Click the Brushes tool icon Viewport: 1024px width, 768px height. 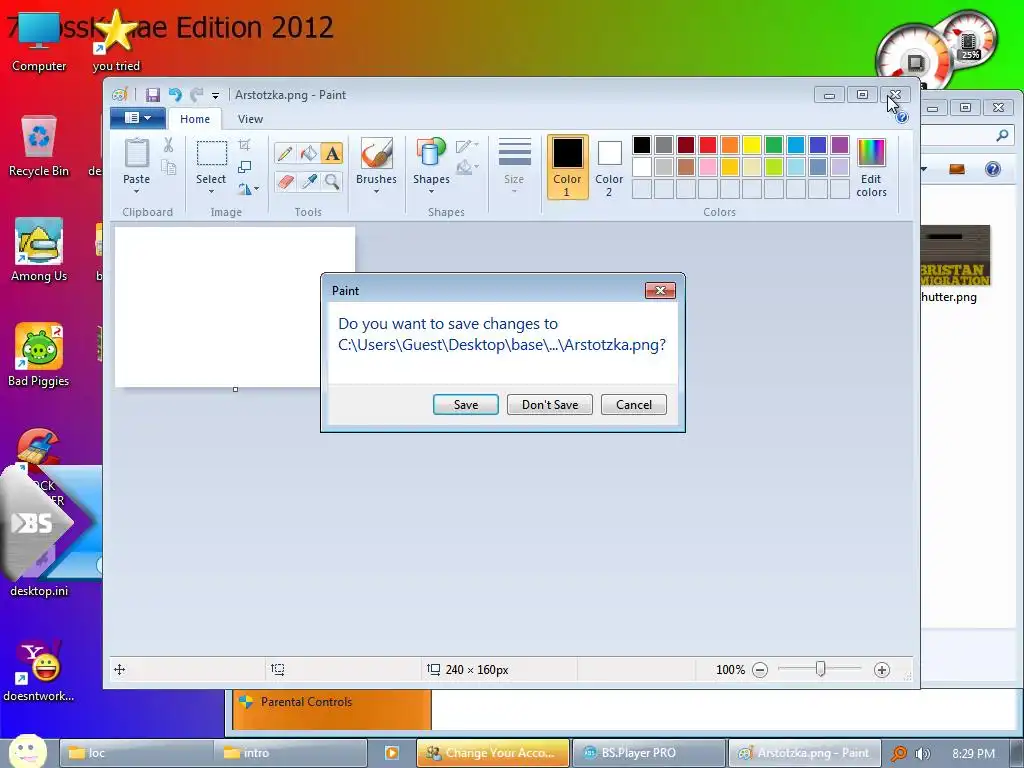[x=376, y=153]
